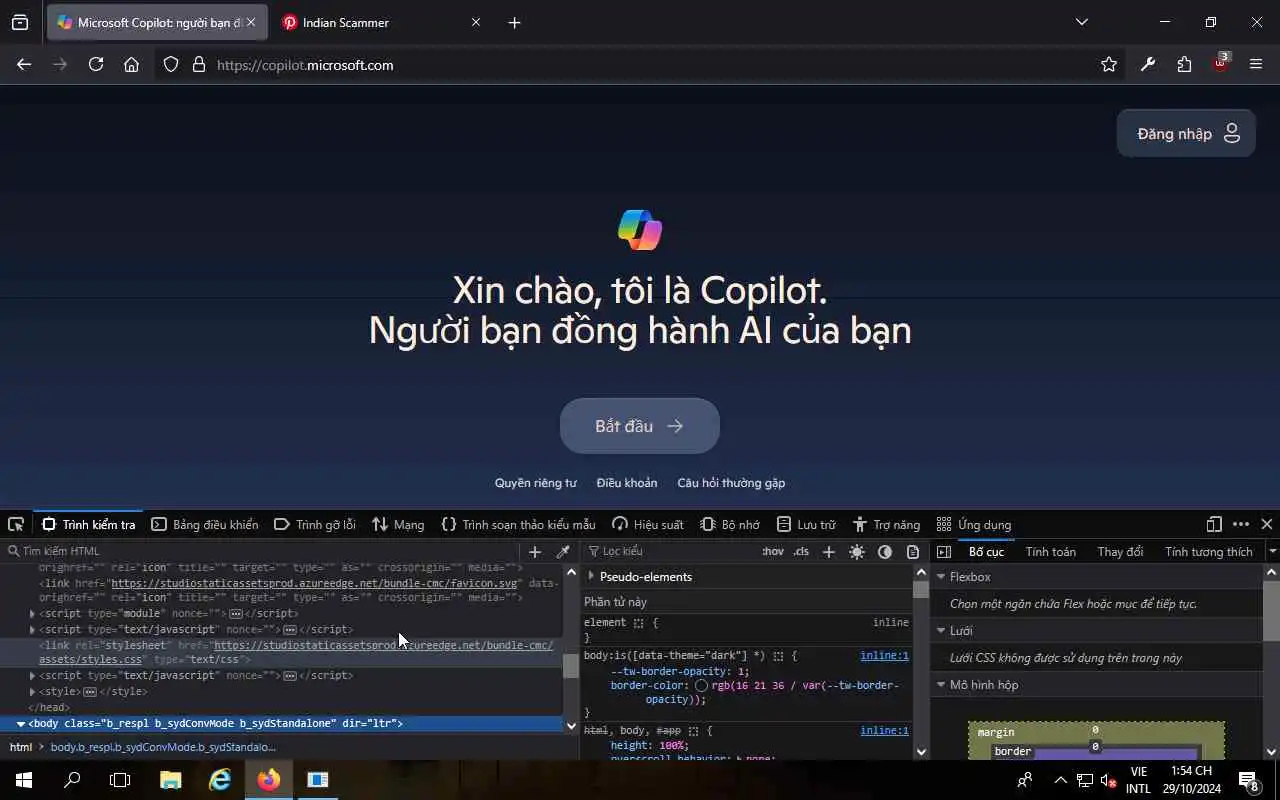This screenshot has height=800, width=1280.
Task: Close the Indian Scammer tab
Action: pyautogui.click(x=476, y=22)
